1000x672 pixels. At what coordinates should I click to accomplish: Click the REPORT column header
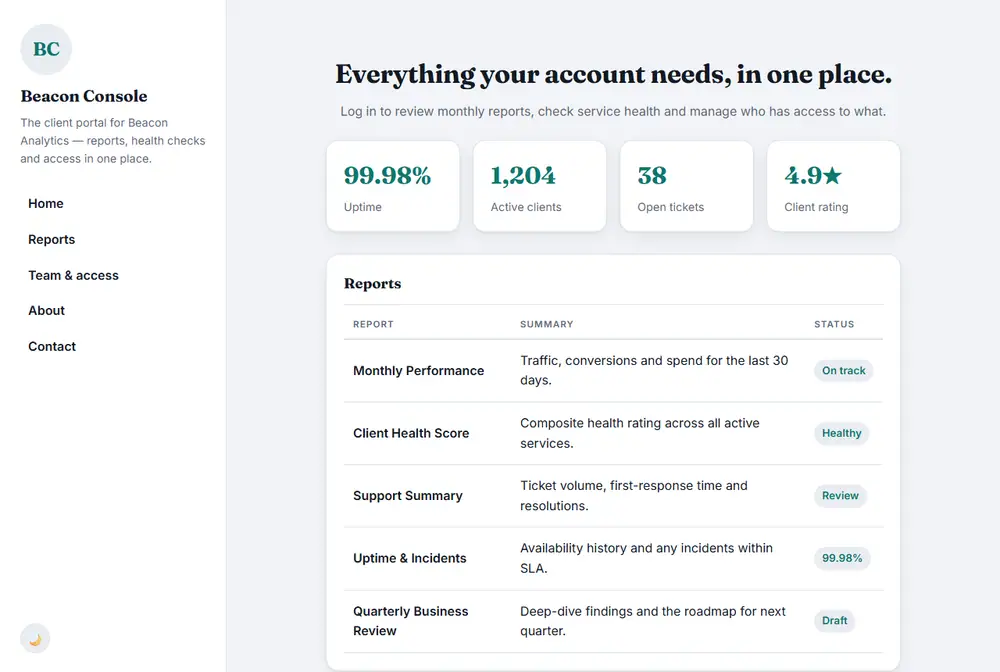click(373, 324)
